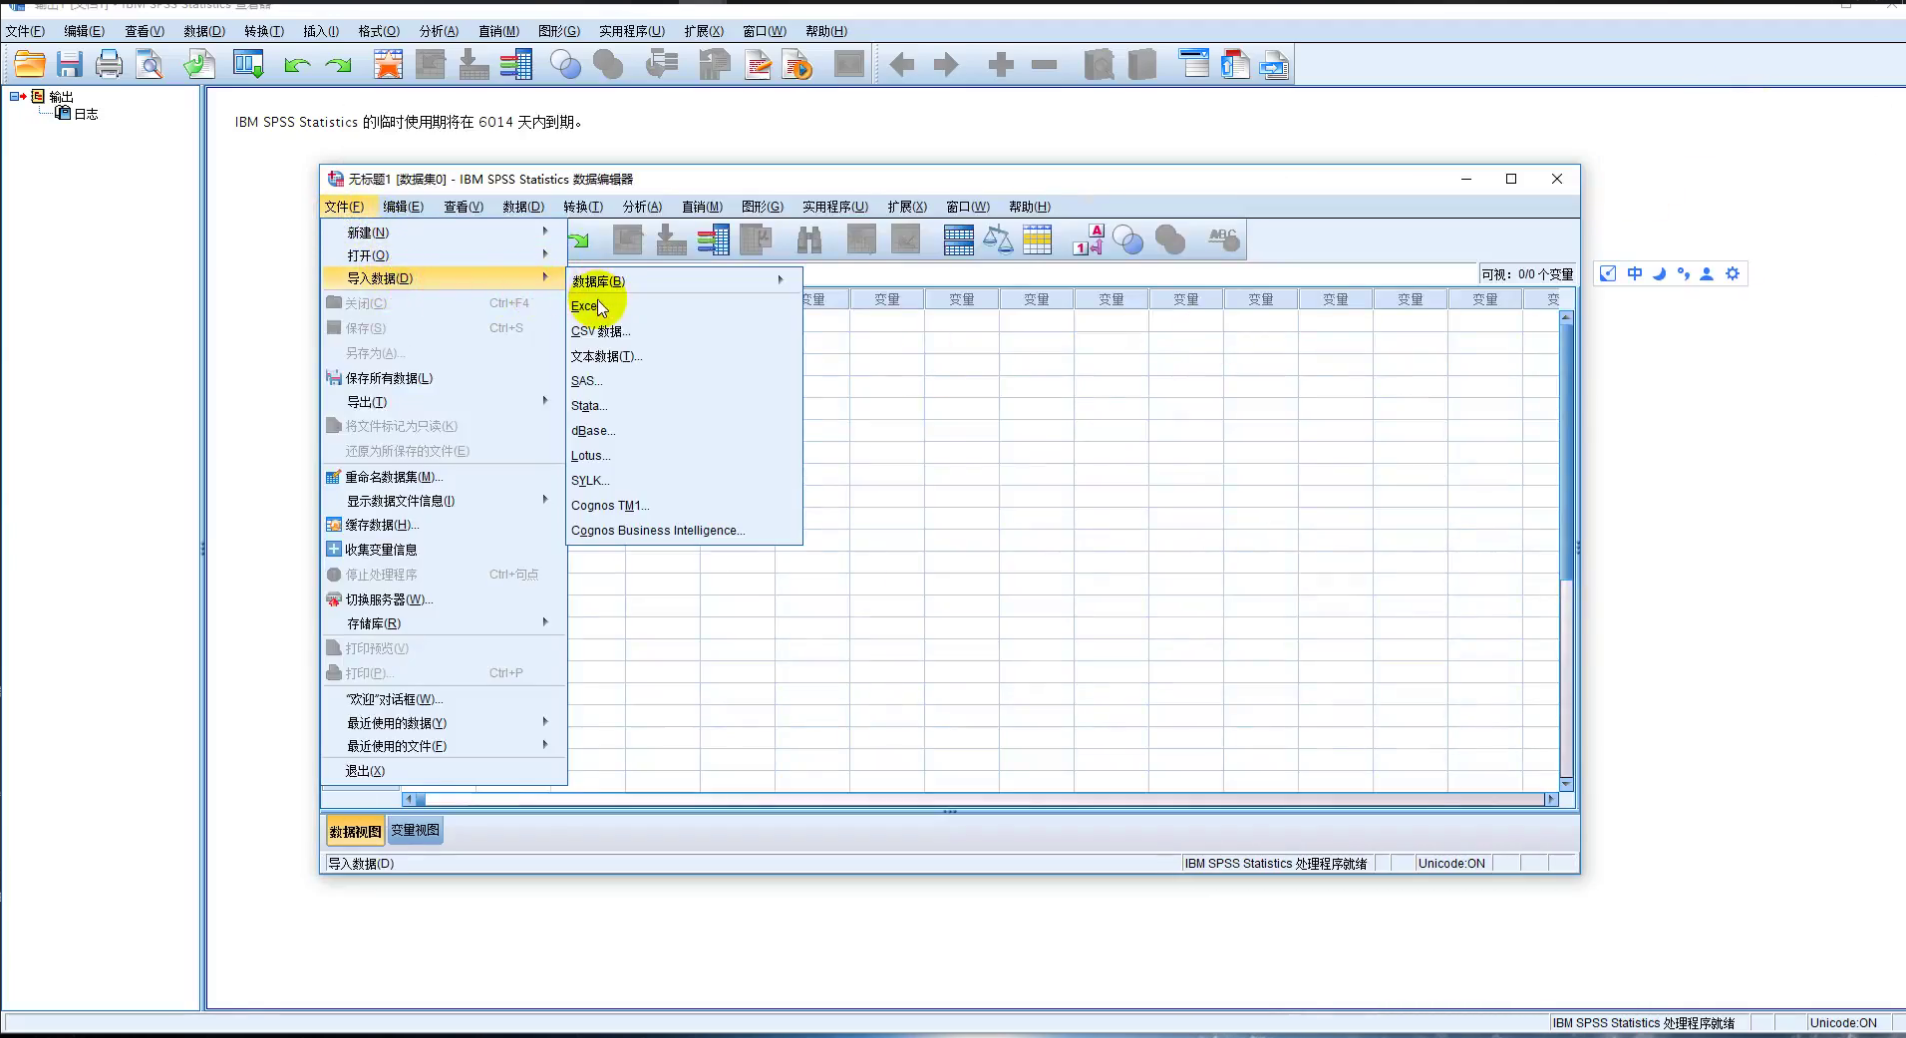Click the green Redo arrow in viewer toolbar
Image resolution: width=1906 pixels, height=1038 pixels.
(x=339, y=66)
